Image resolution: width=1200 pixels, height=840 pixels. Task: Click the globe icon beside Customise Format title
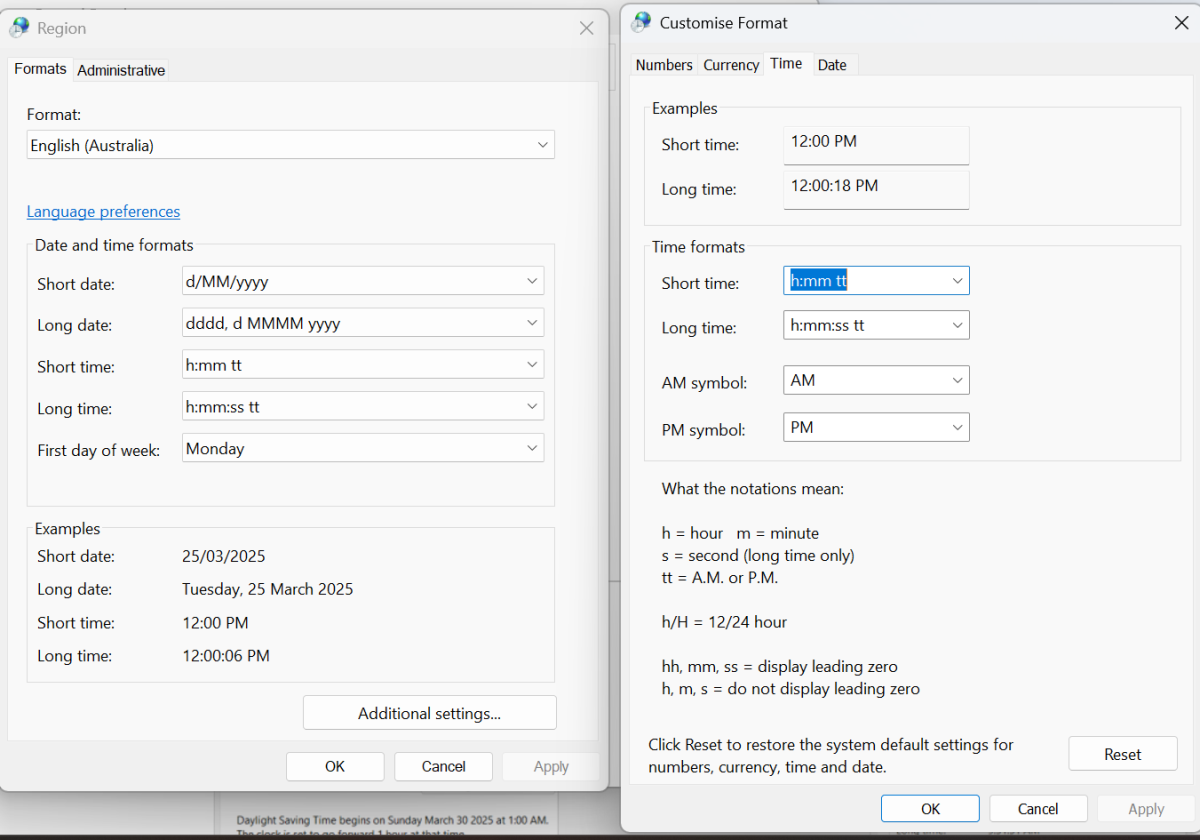point(640,22)
